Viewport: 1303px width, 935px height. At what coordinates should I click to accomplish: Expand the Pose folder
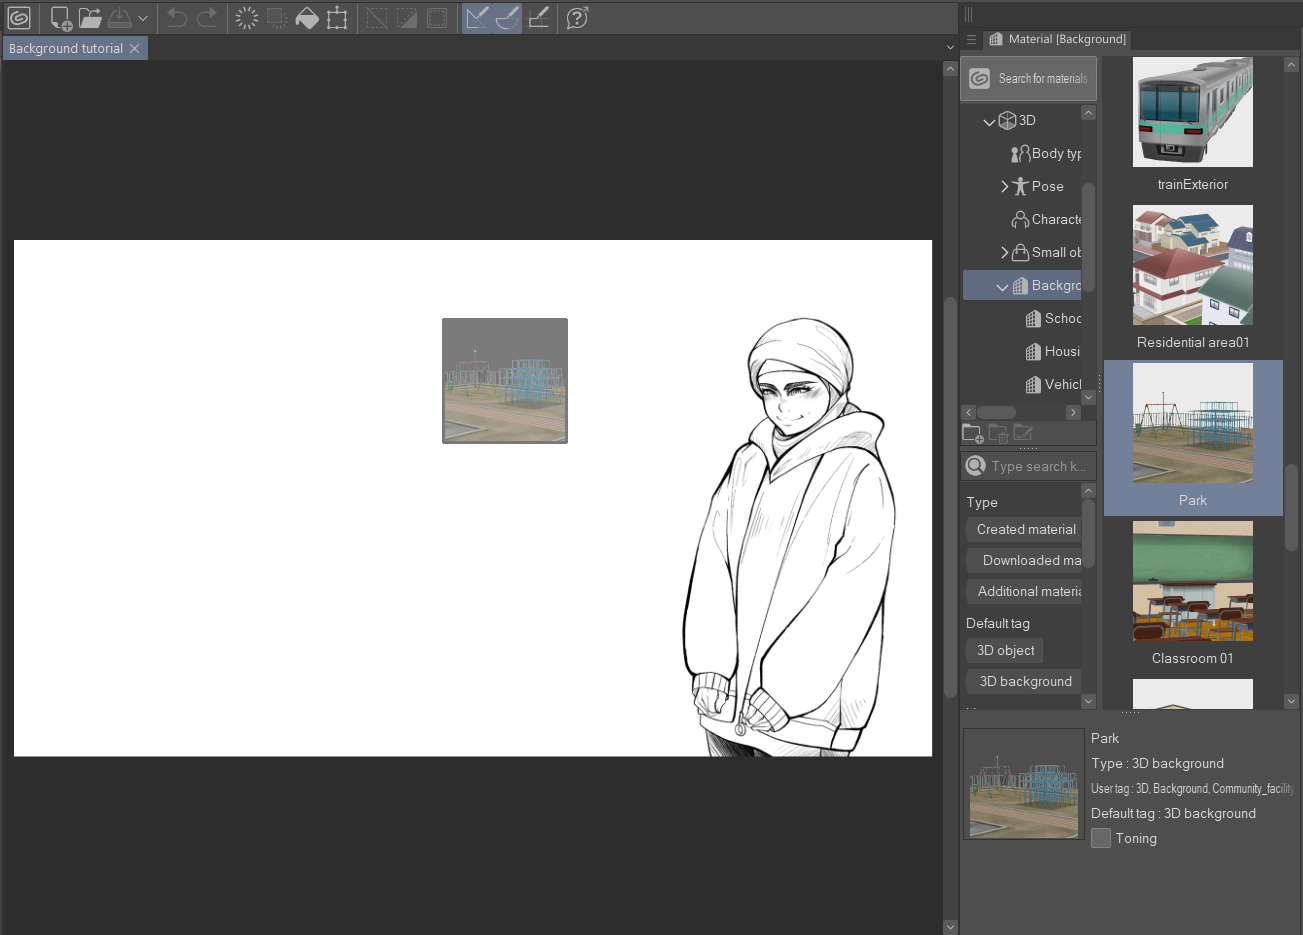1004,187
